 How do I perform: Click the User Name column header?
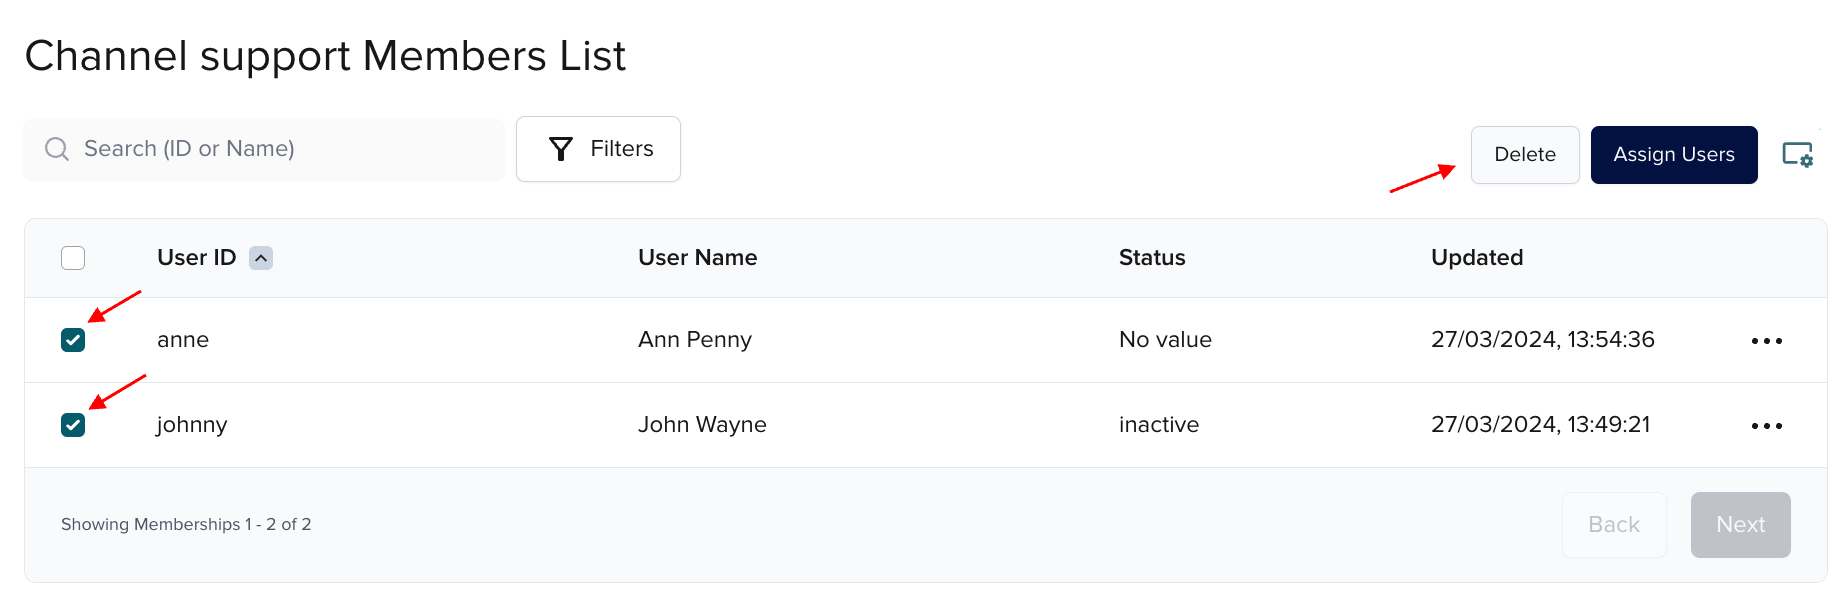(697, 258)
